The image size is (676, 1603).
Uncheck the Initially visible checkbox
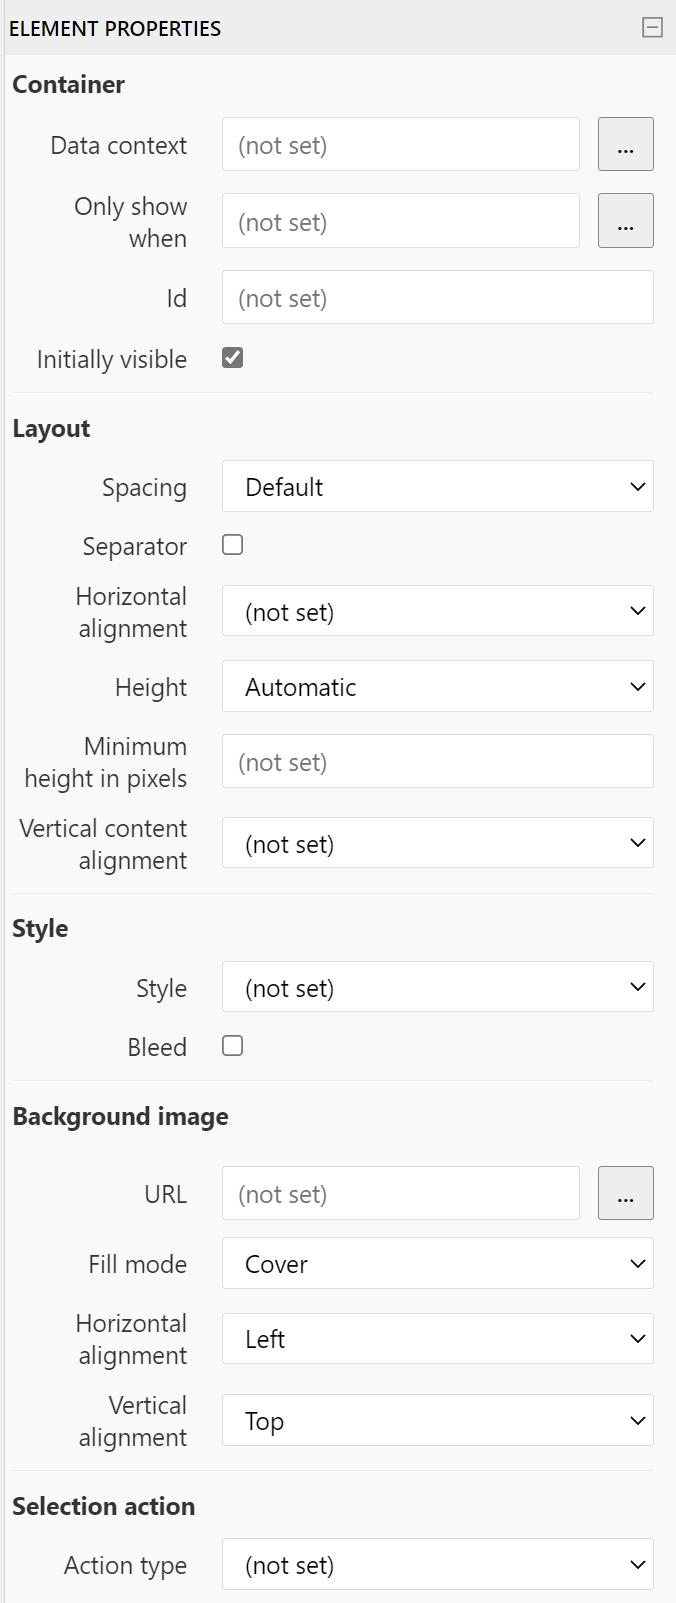(x=233, y=358)
